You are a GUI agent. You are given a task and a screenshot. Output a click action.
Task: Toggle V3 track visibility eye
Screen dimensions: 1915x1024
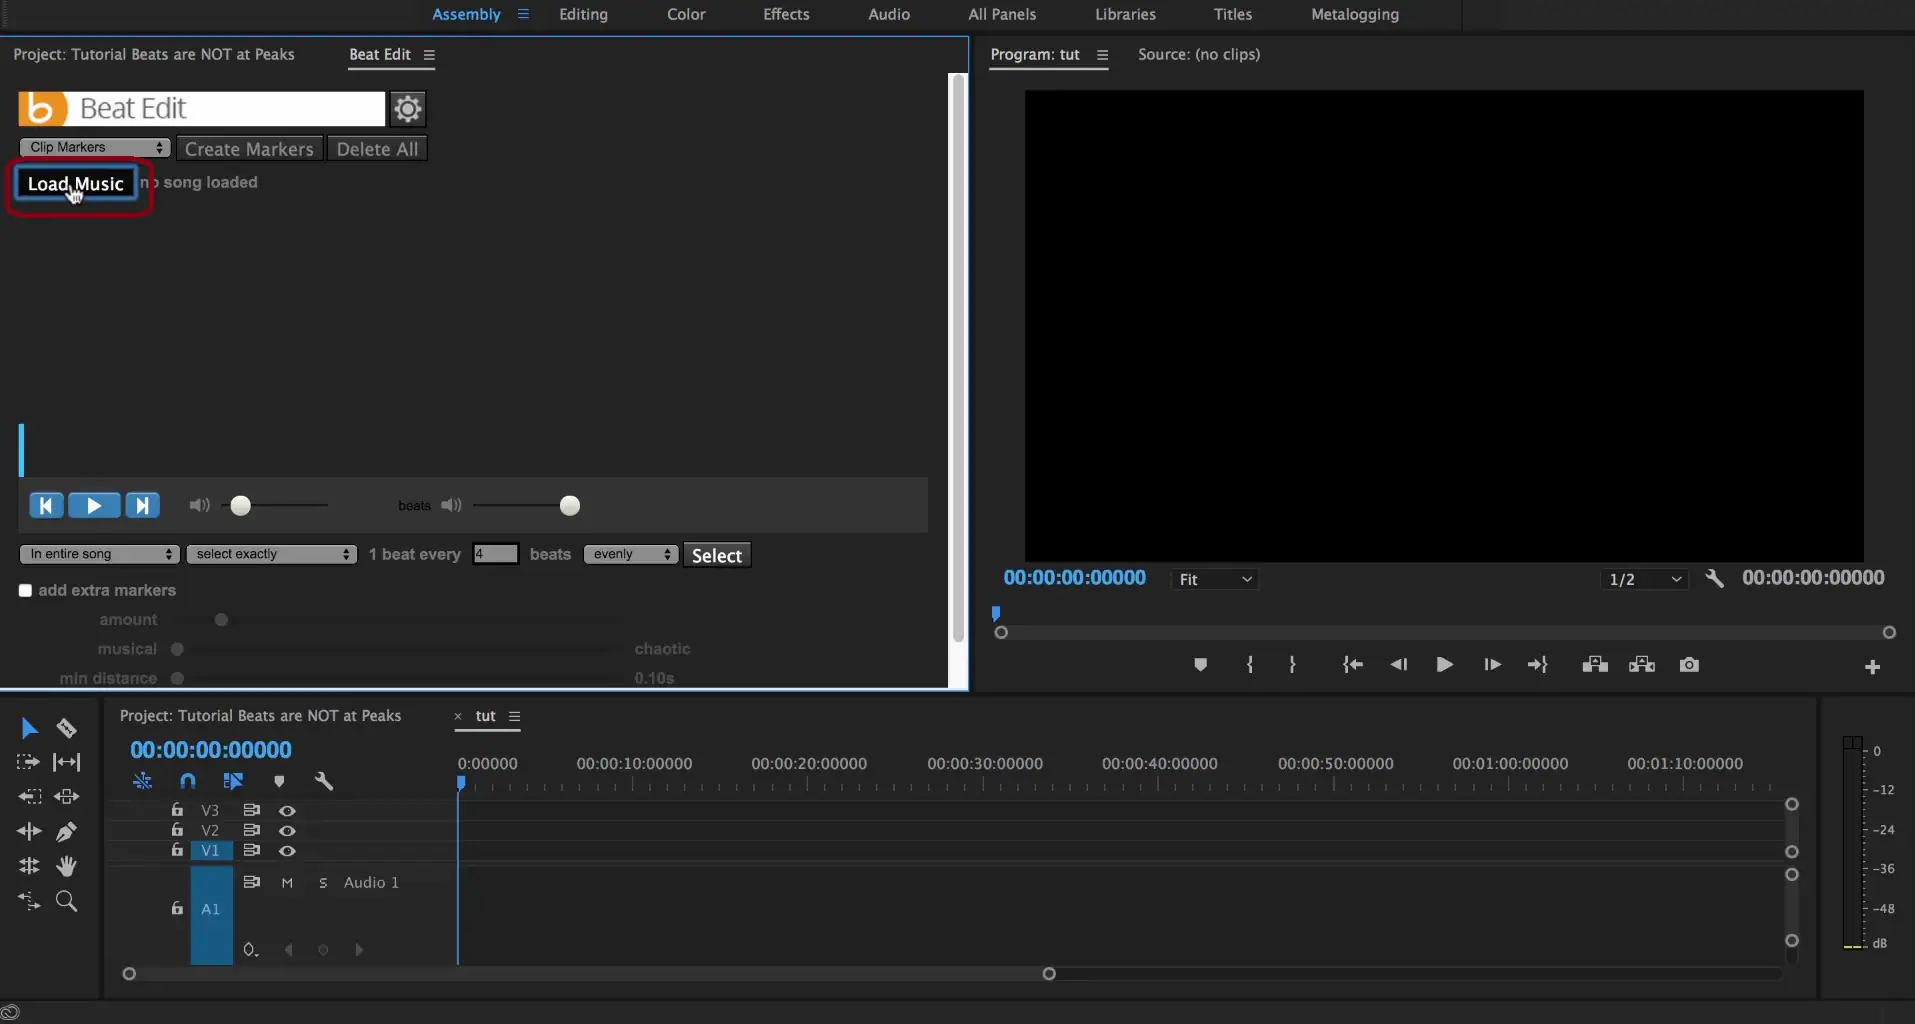(x=287, y=811)
